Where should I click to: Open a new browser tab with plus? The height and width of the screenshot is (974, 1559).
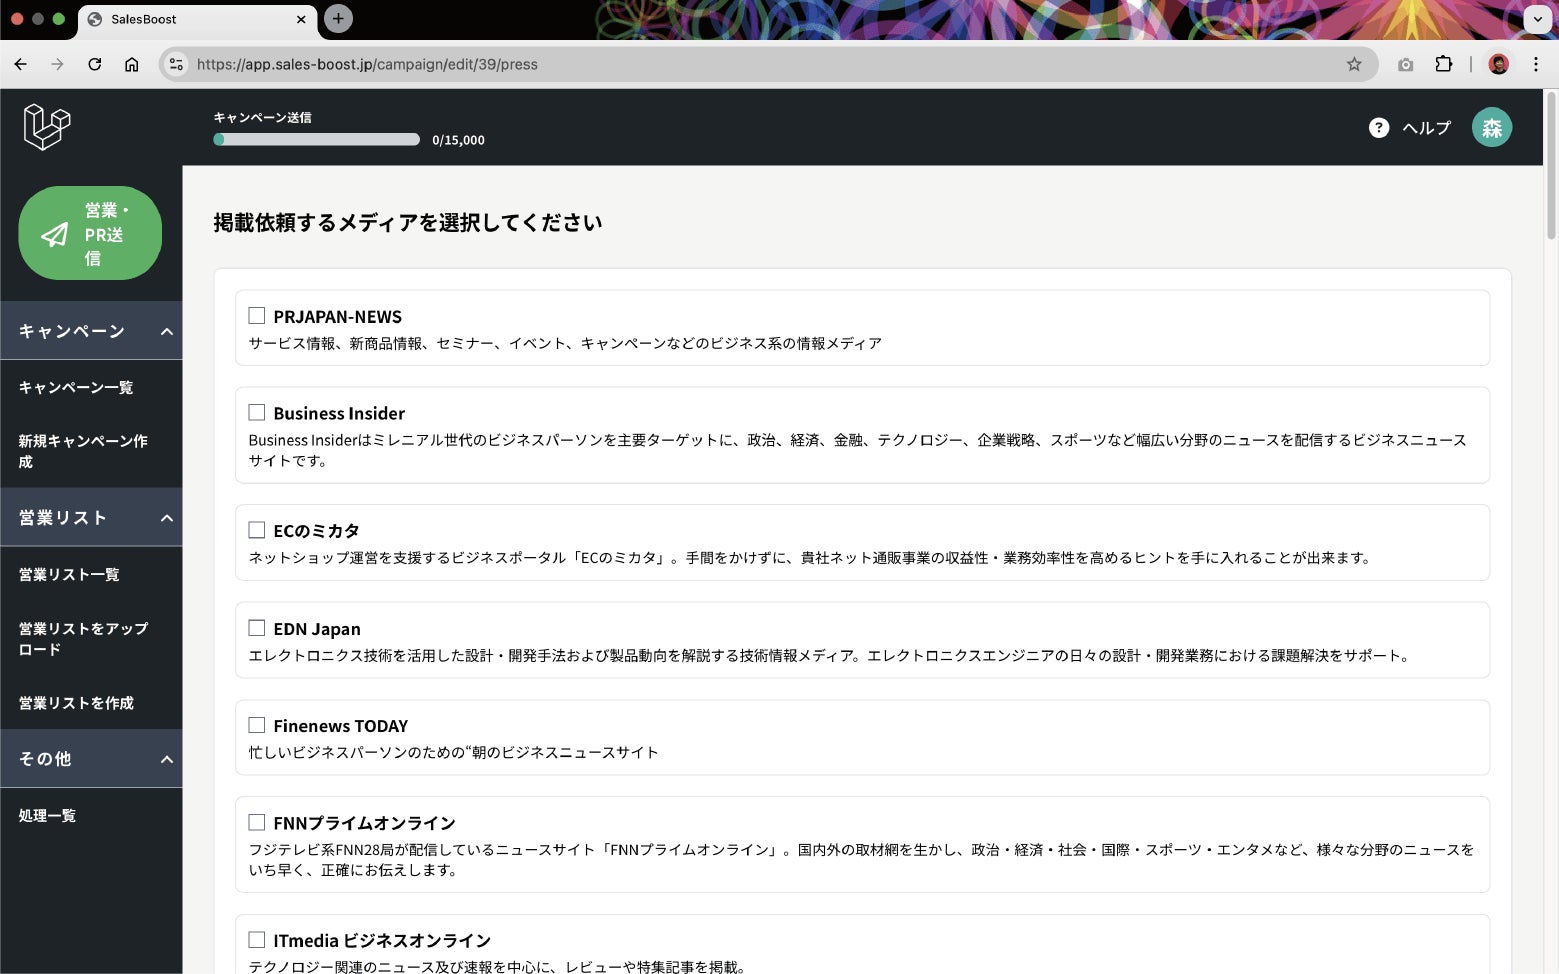pyautogui.click(x=338, y=18)
